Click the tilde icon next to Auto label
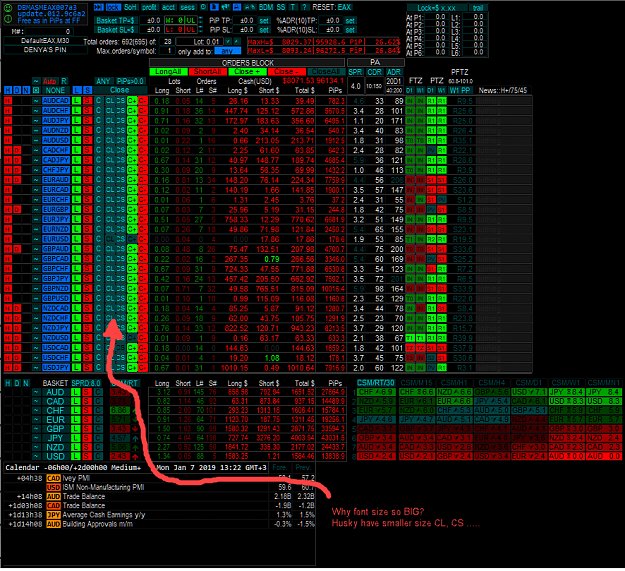Viewport: 625px width, 571px height. pyautogui.click(x=36, y=81)
